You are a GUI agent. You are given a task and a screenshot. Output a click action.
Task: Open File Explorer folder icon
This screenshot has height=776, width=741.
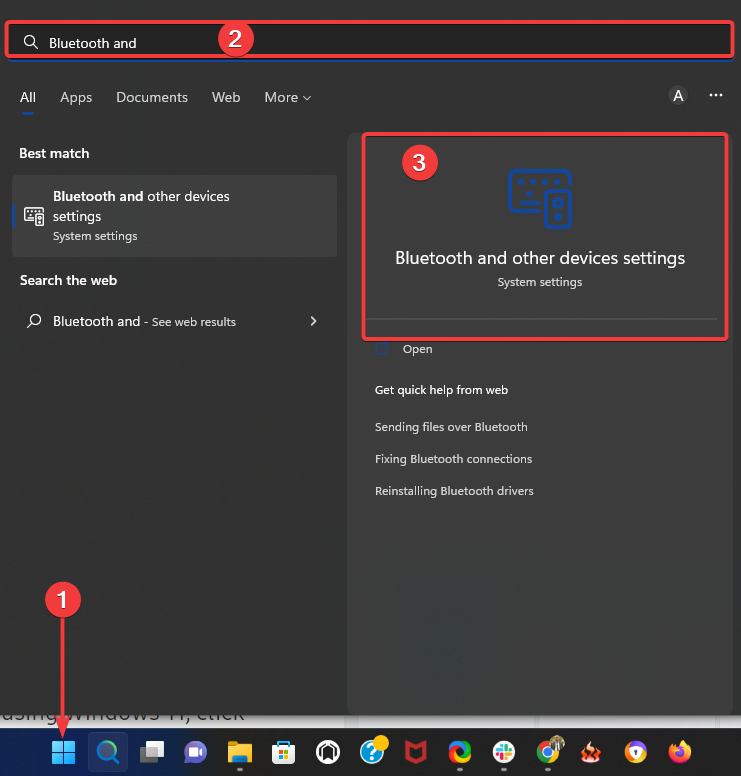click(x=240, y=752)
